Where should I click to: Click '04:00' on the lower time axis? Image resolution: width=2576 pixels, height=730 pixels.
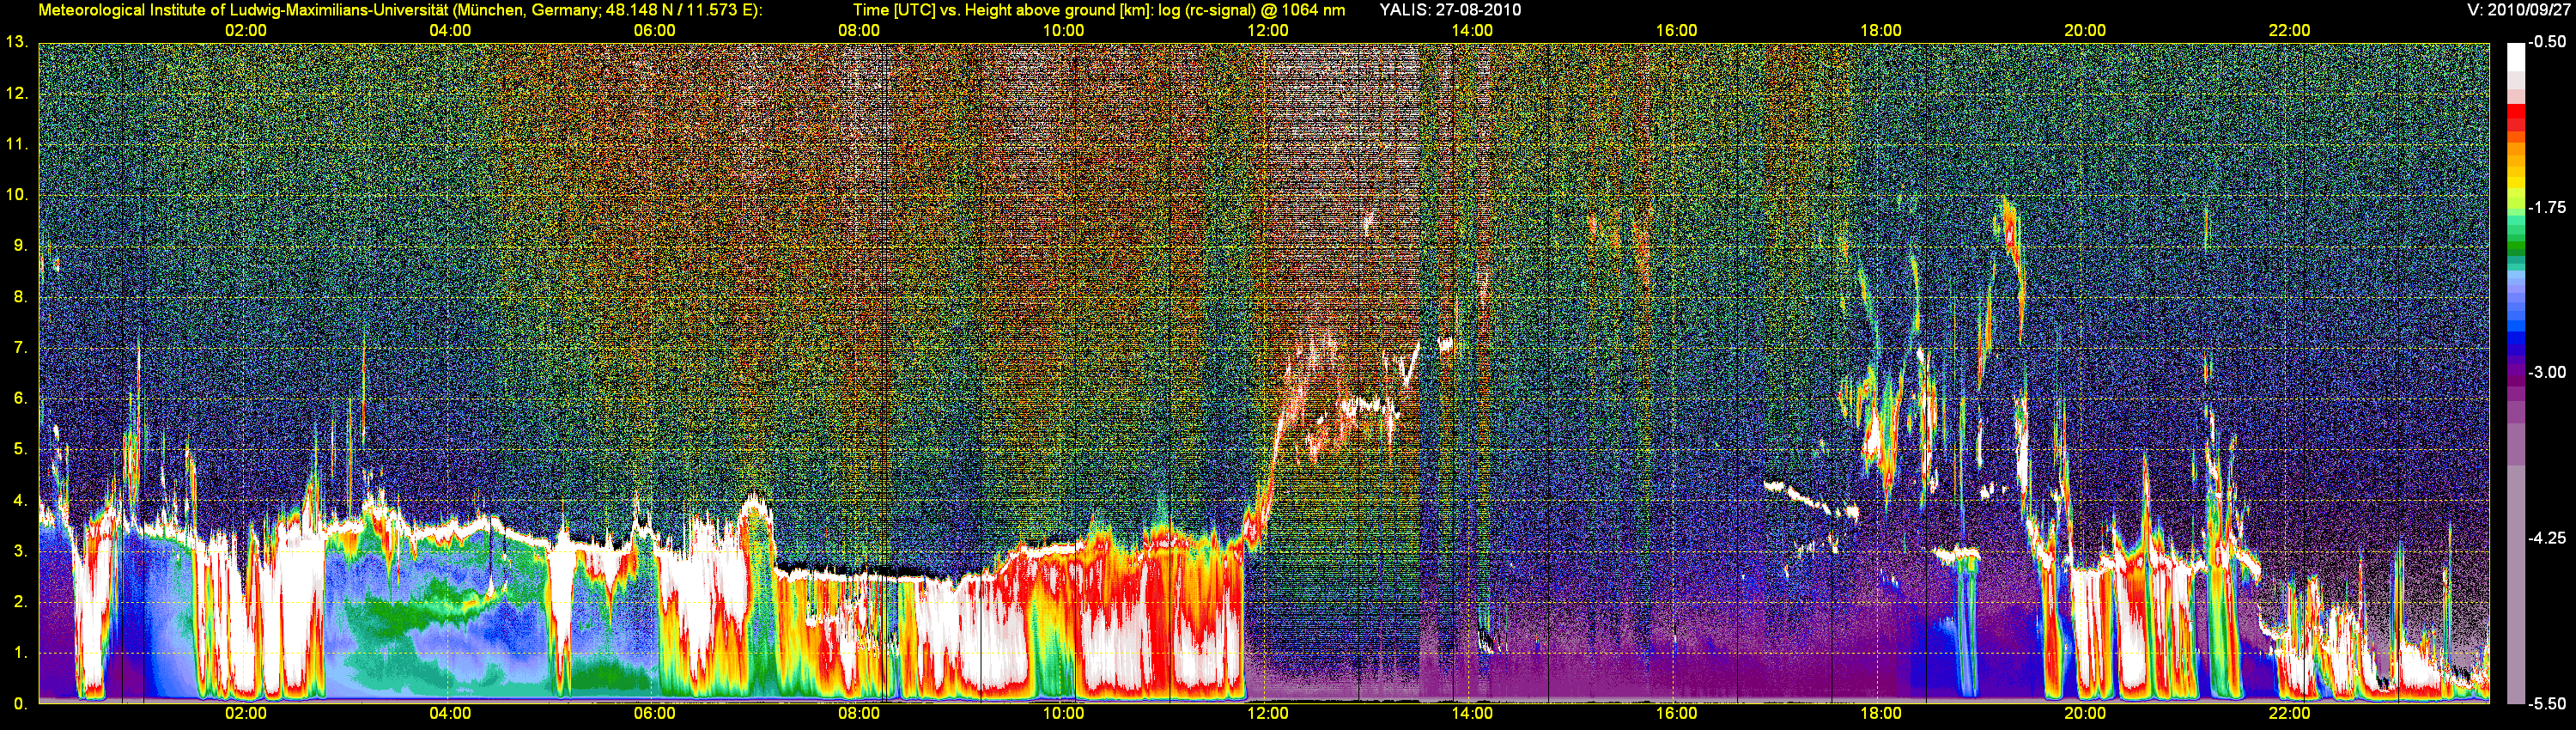tap(450, 714)
